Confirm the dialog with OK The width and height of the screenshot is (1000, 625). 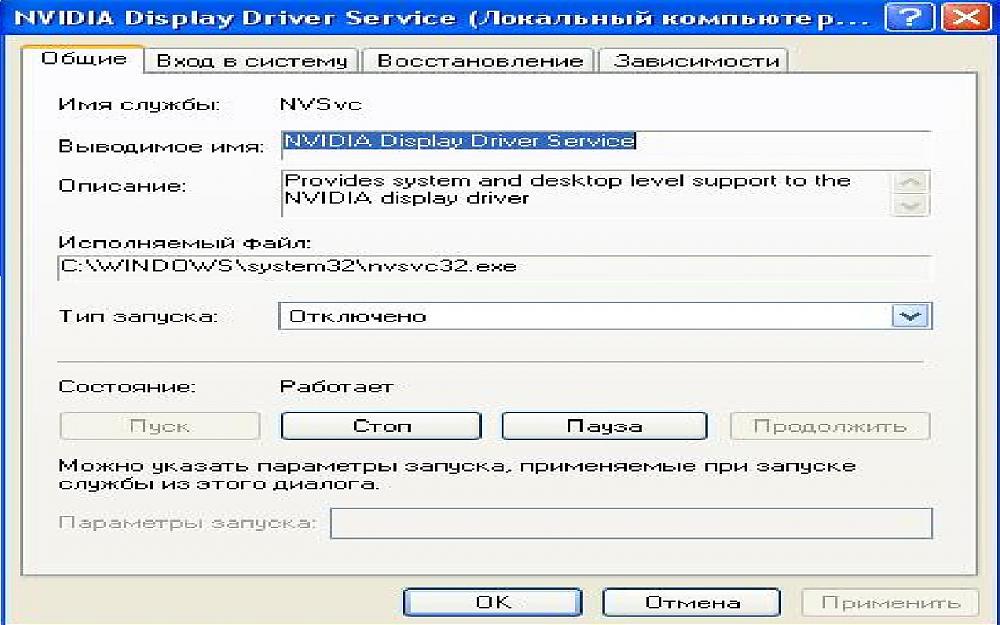coord(492,602)
